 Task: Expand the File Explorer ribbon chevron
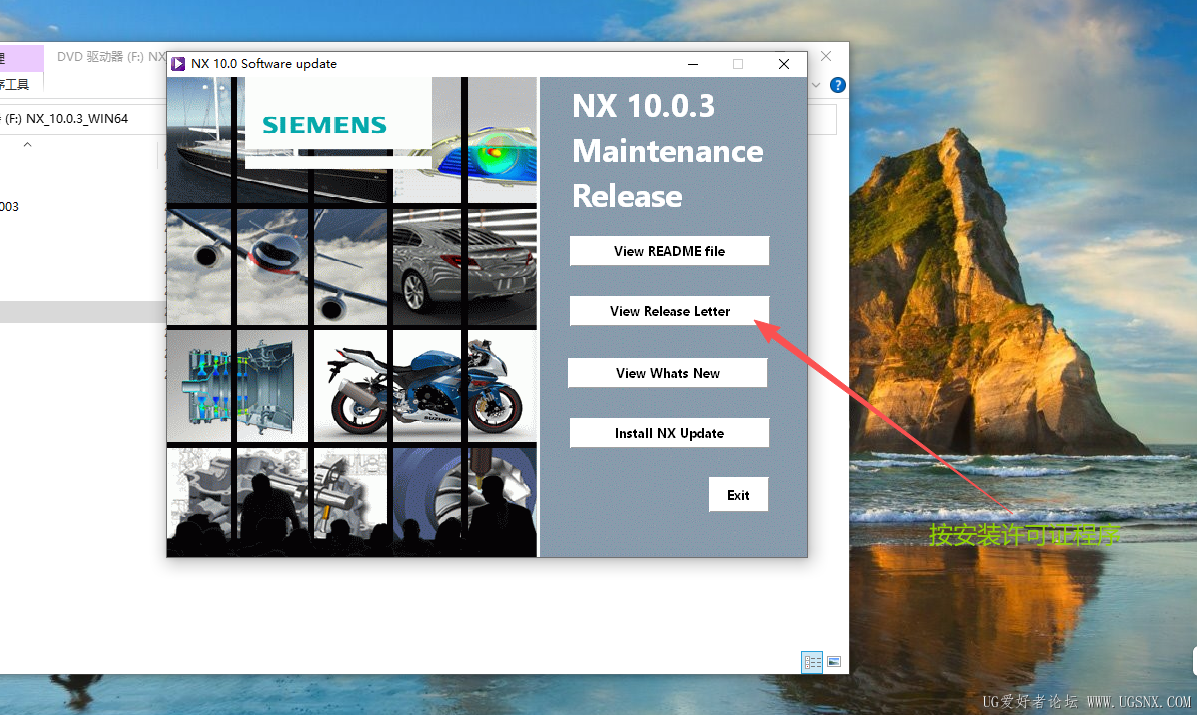[816, 85]
